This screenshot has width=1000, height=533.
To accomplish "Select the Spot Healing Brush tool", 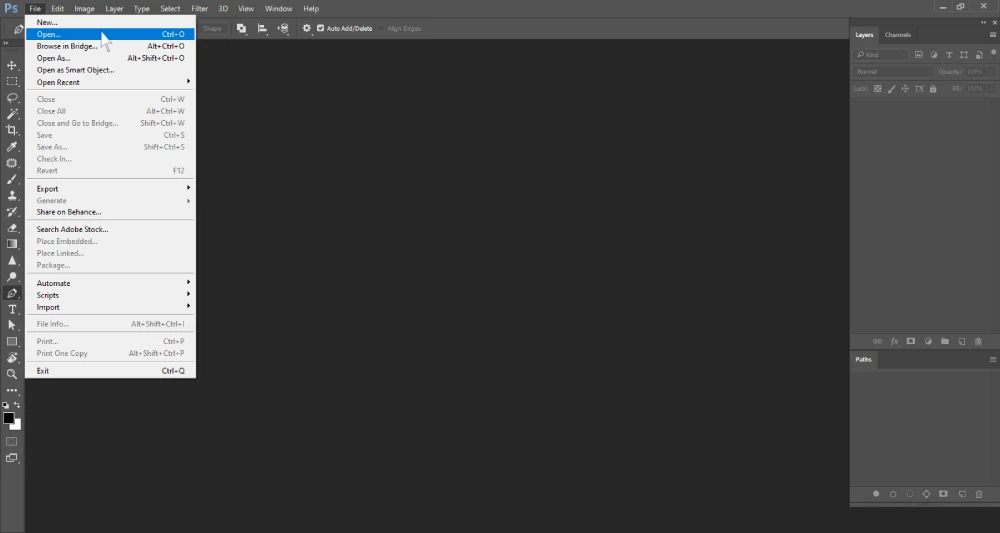I will (11, 163).
